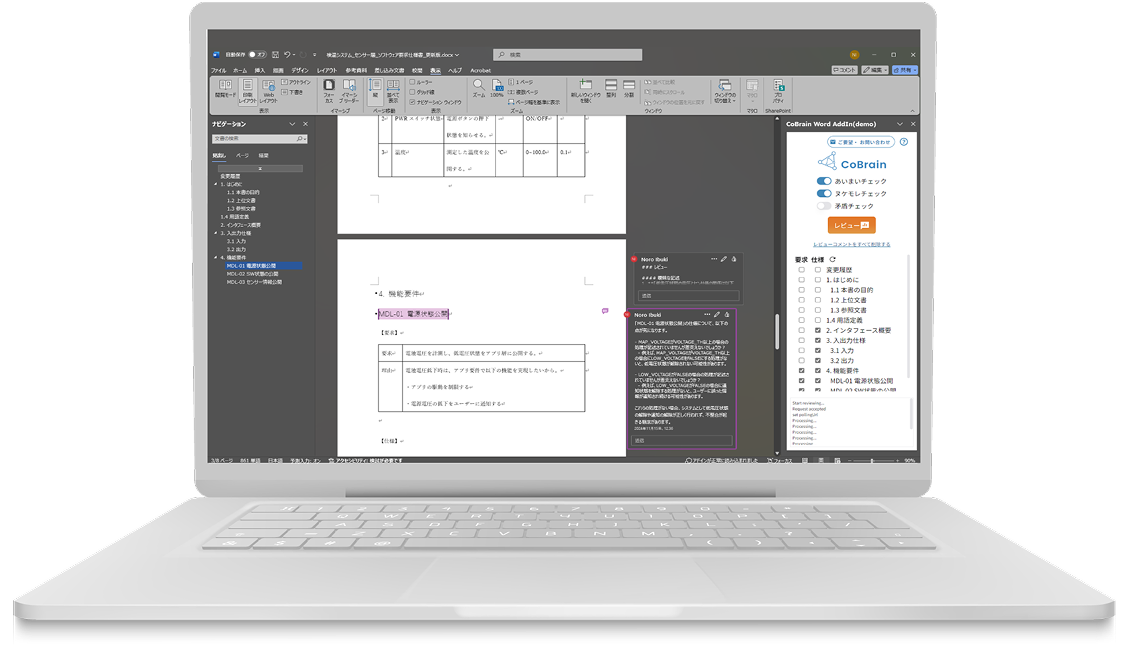This screenshot has height=645, width=1121.
Task: Enable the 矛盾チェック switch
Action: click(x=824, y=206)
